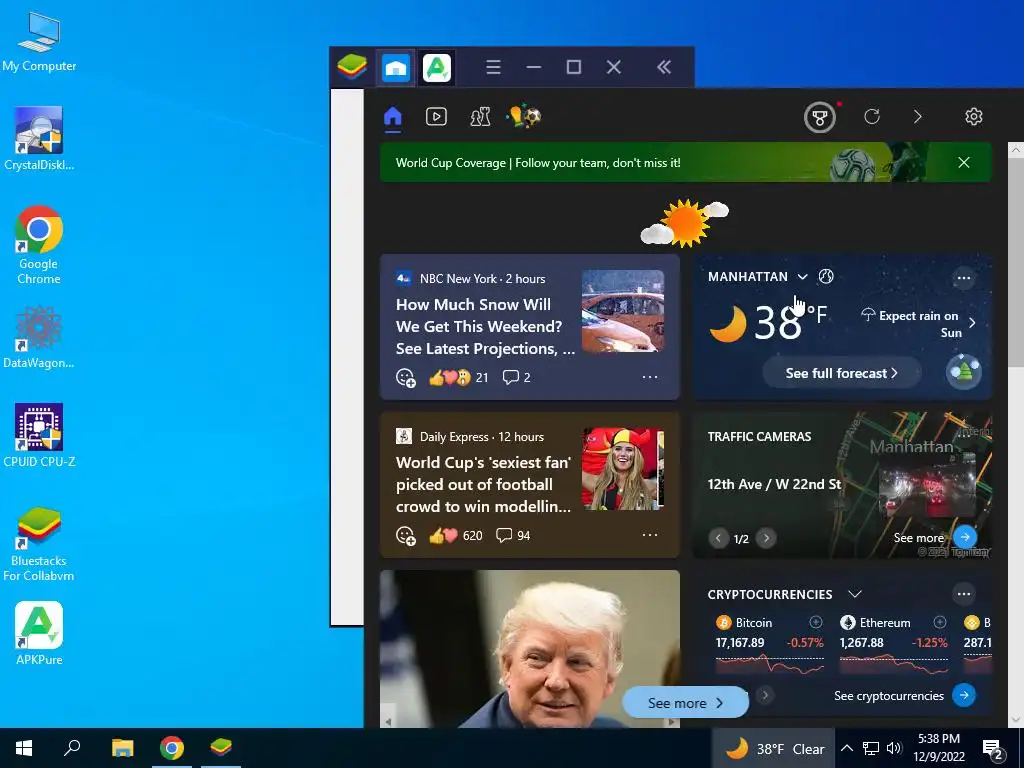This screenshot has width=1024, height=768.
Task: Collapse the BlueStacks sidebar with double-arrow
Action: click(x=664, y=67)
